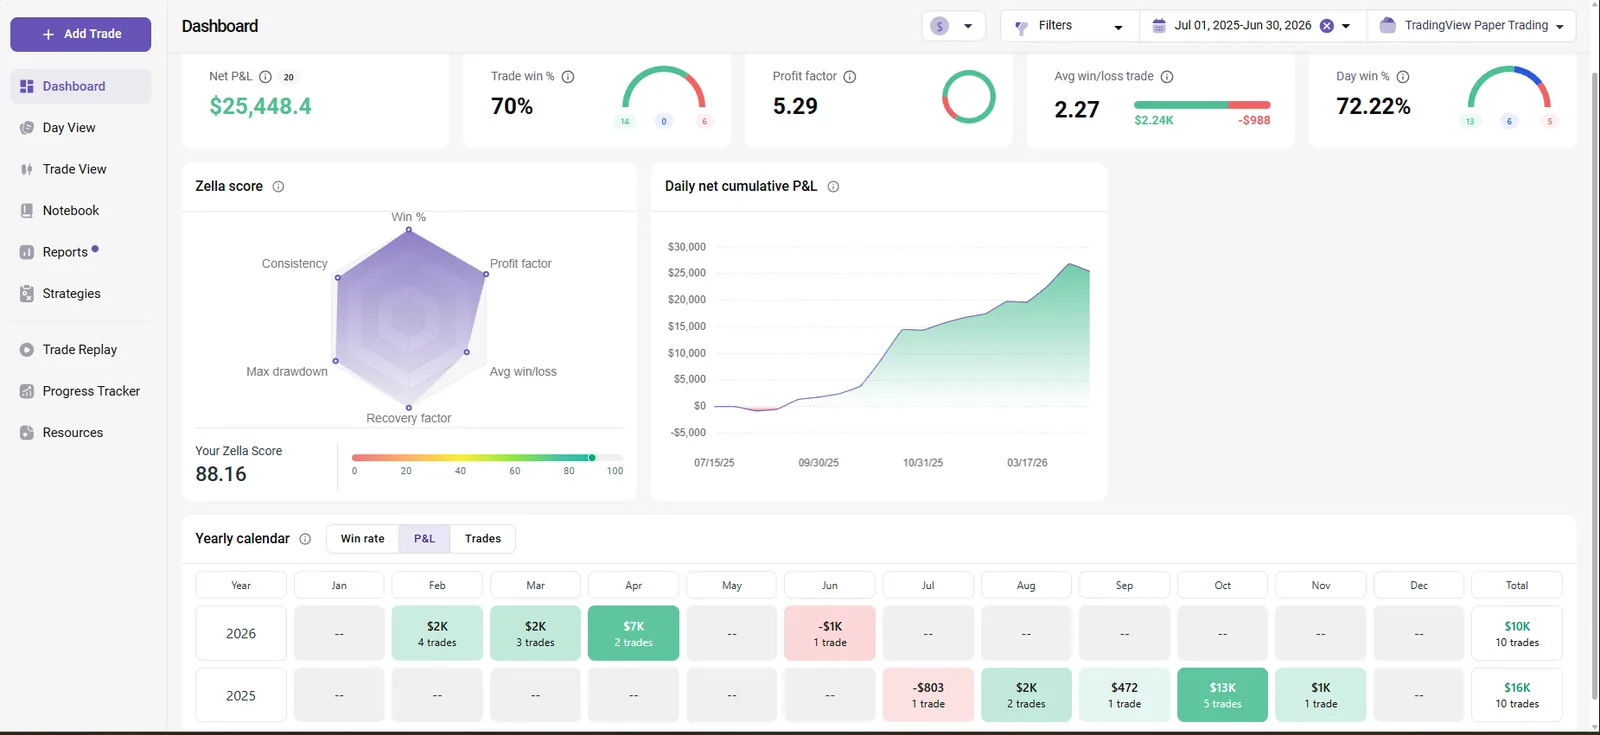Select the Jun 2026 -$1K cell

tap(830, 633)
